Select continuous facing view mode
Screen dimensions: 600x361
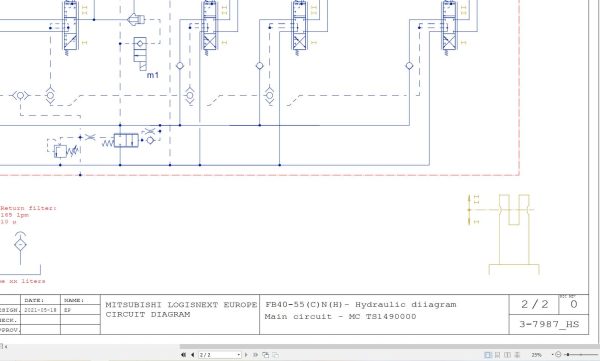coord(517,355)
